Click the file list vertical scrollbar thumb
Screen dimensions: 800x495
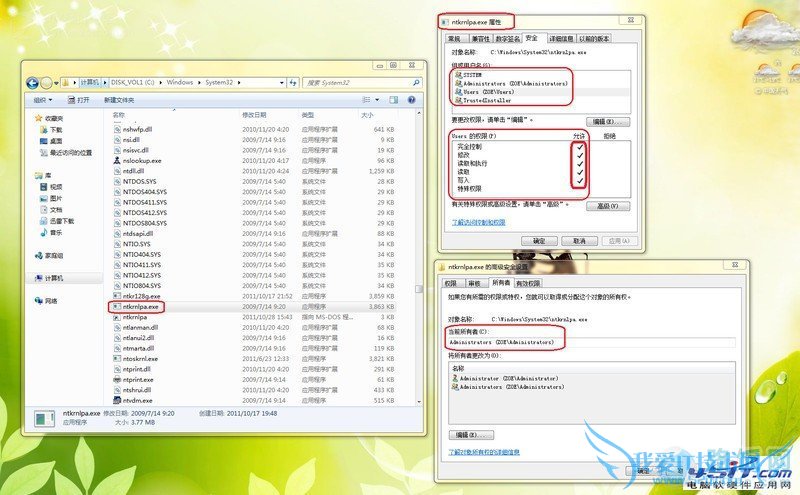pos(419,289)
